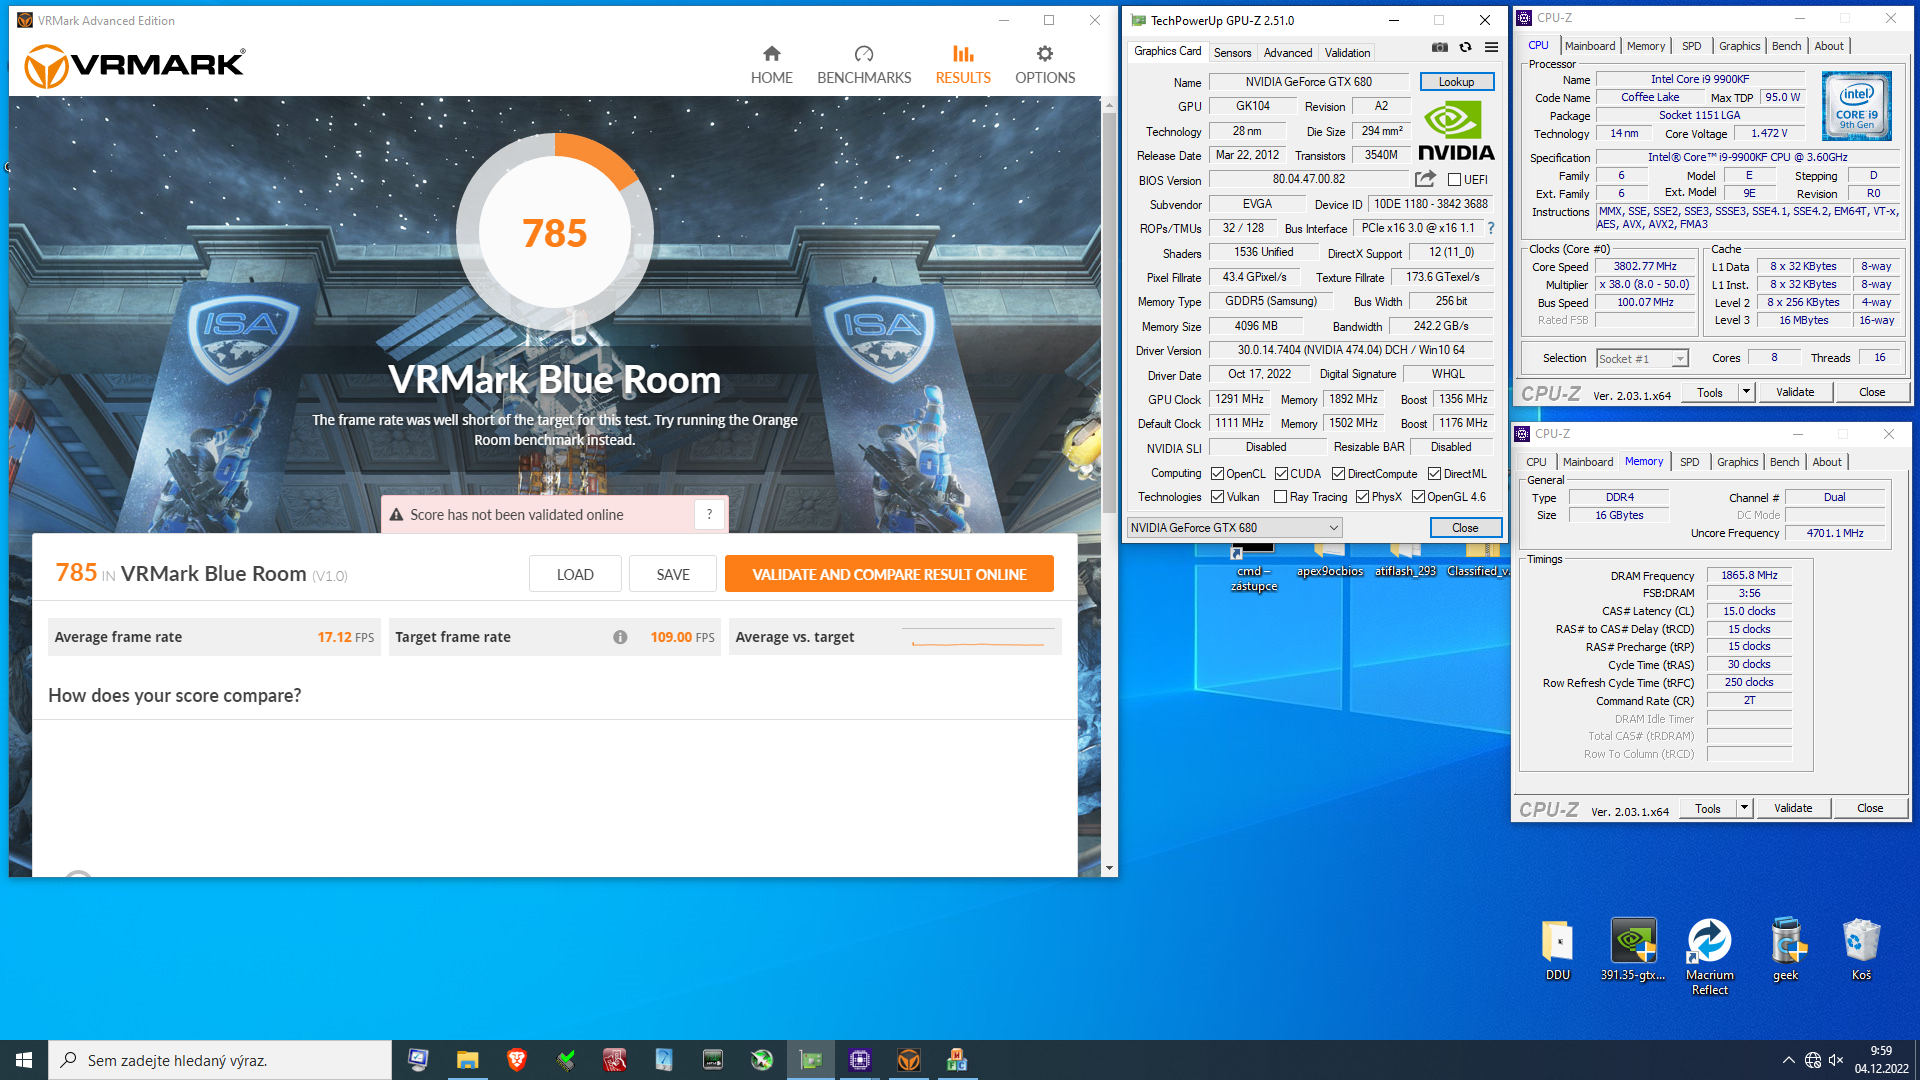Open VRMark OPTIONS gear
Image resolution: width=1920 pixels, height=1080 pixels.
pyautogui.click(x=1045, y=65)
